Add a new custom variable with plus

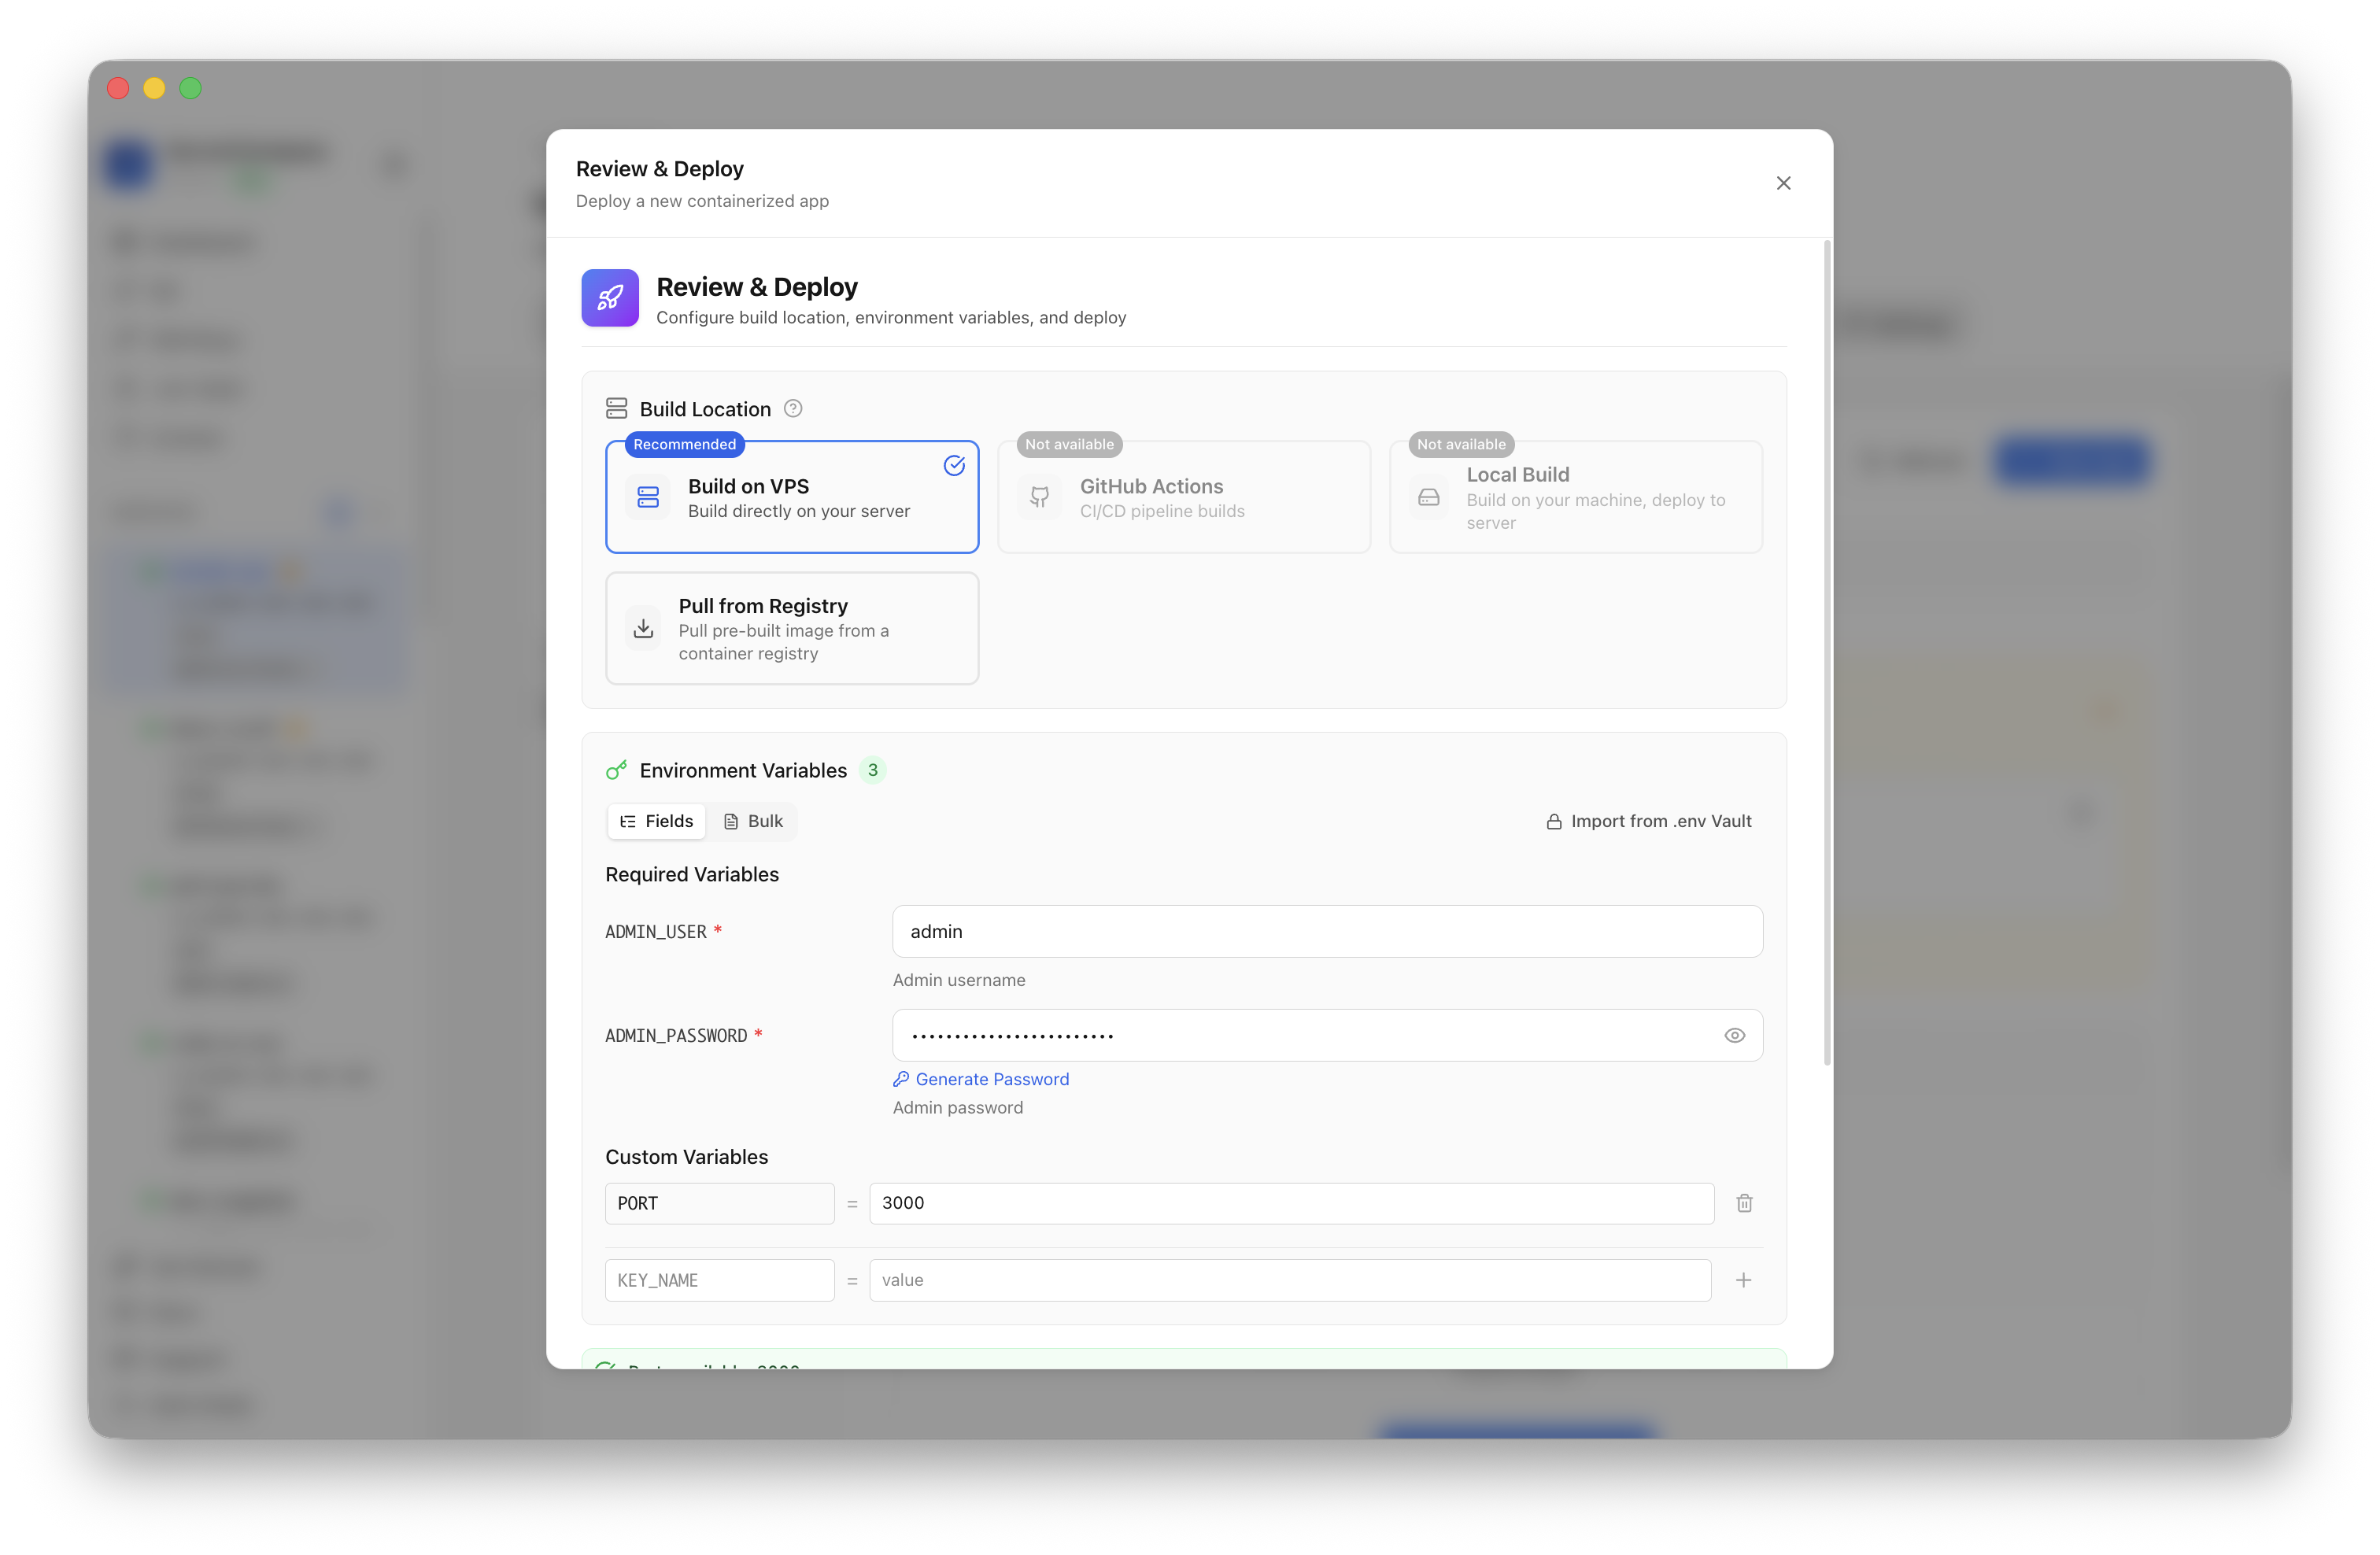1743,1280
